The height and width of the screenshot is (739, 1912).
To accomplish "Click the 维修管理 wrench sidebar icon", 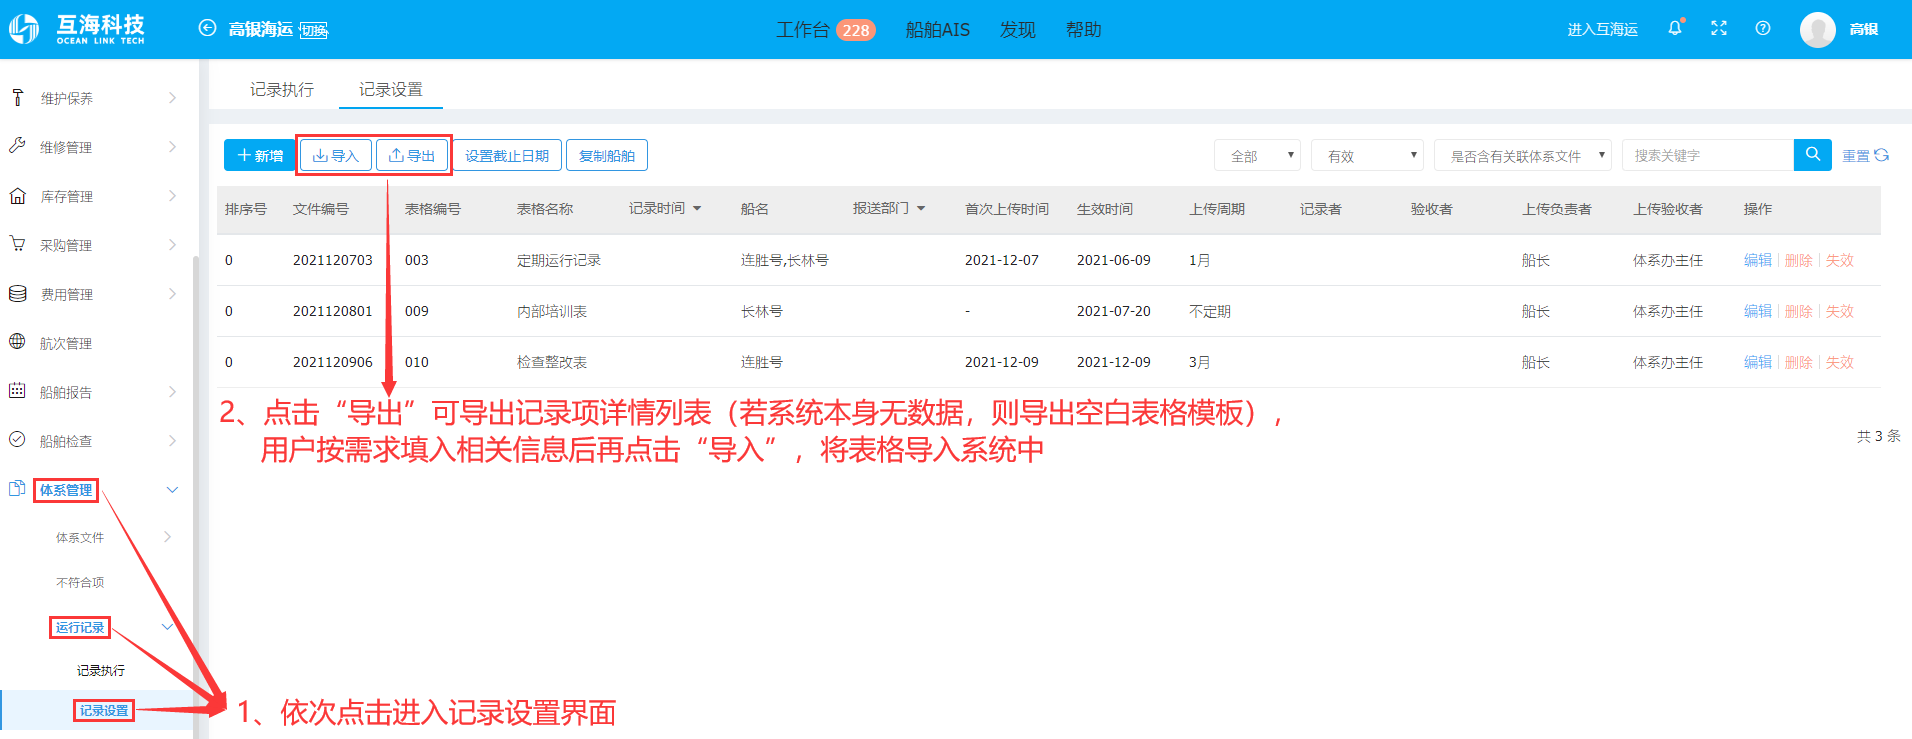I will pyautogui.click(x=17, y=146).
